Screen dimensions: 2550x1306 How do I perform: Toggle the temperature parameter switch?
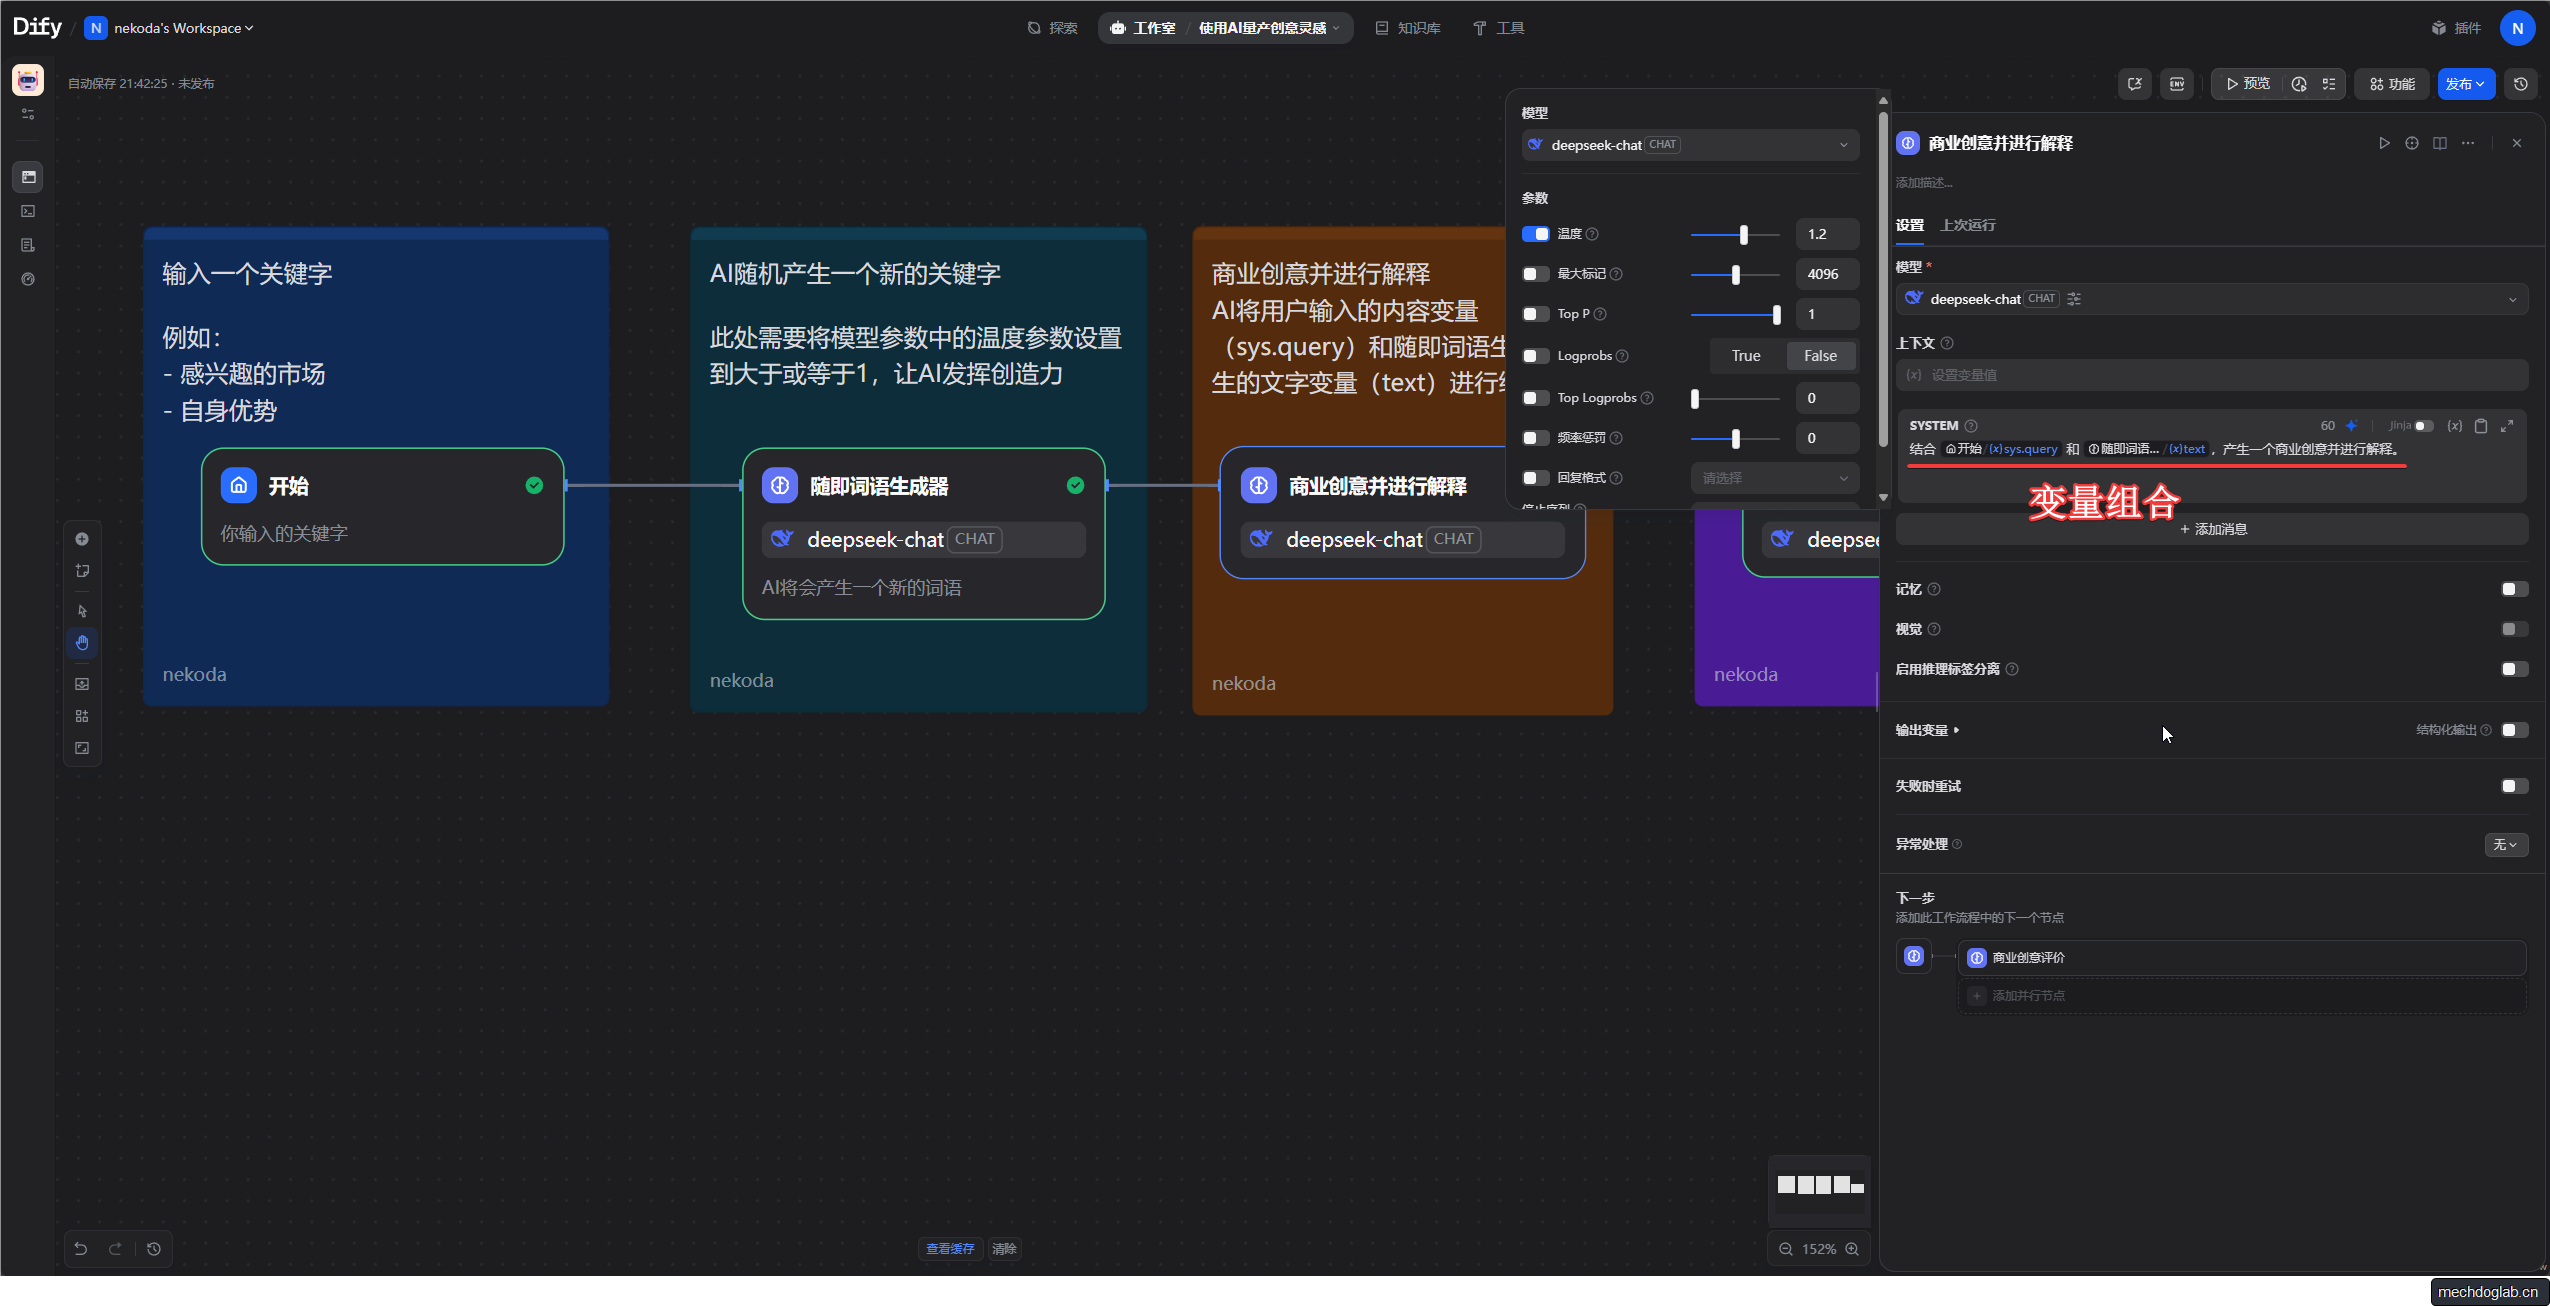coord(1535,234)
